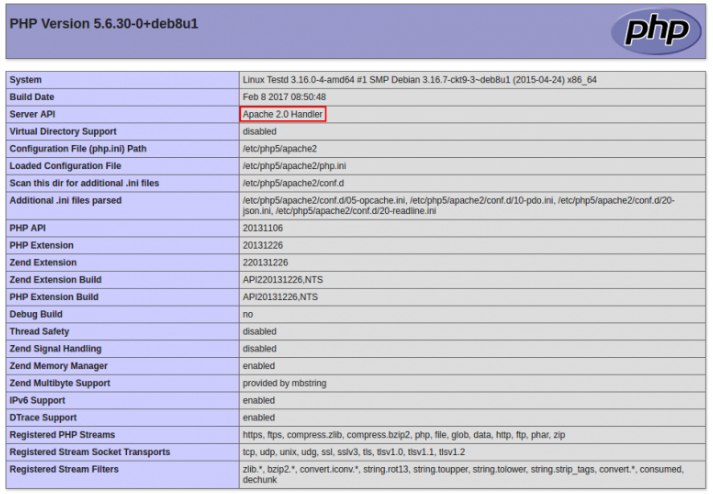713x494 pixels.
Task: Click the provided by mbstring value
Action: click(x=285, y=383)
